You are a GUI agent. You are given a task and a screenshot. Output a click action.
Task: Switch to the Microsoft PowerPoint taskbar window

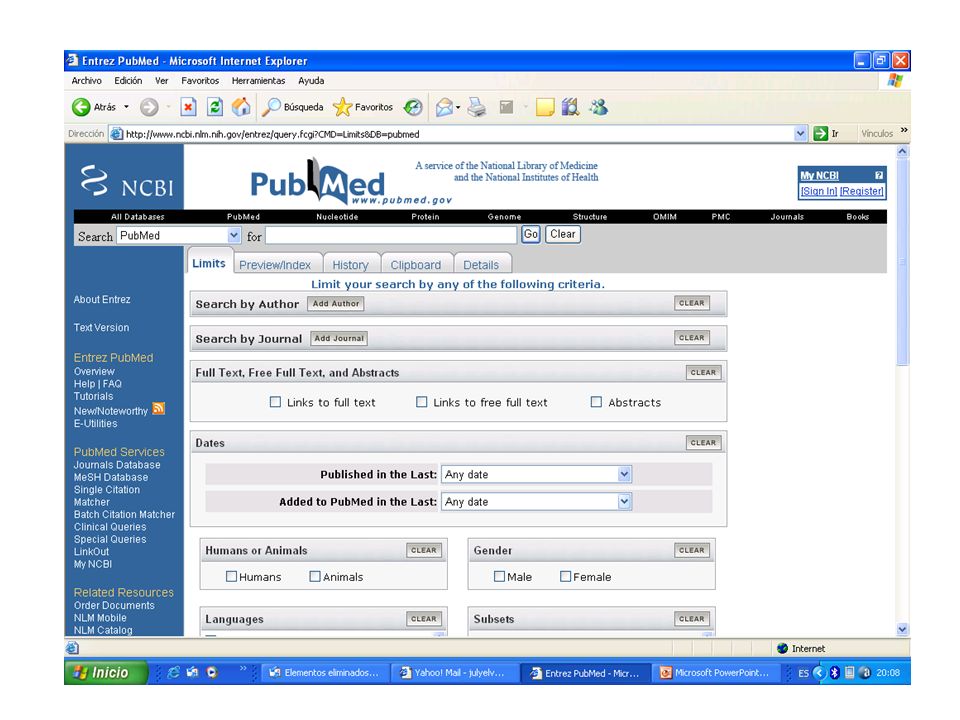715,672
